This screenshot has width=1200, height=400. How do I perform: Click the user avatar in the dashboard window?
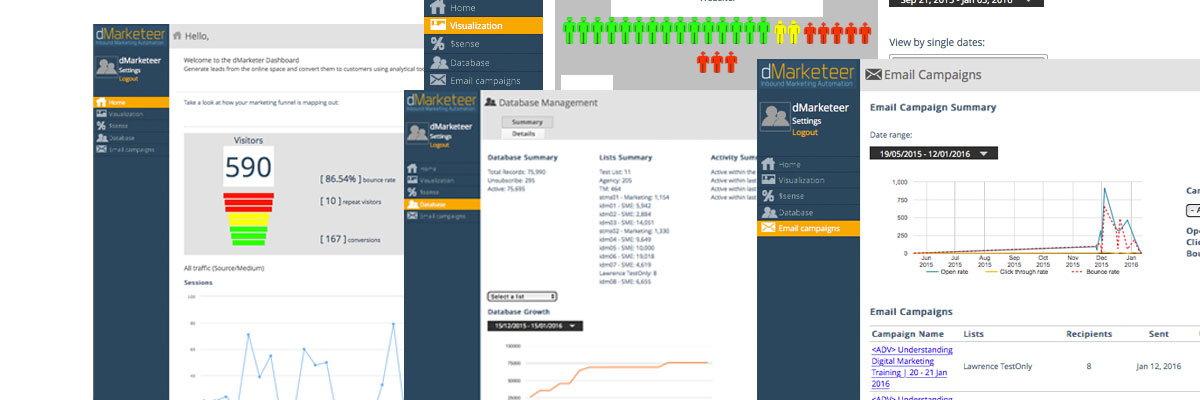[x=106, y=68]
